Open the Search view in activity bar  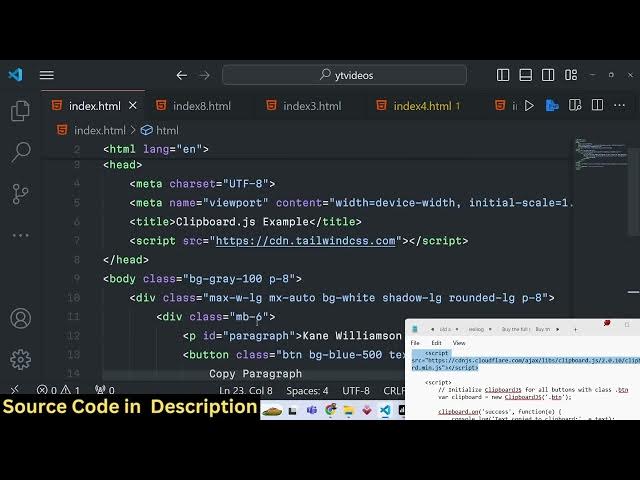coord(20,152)
